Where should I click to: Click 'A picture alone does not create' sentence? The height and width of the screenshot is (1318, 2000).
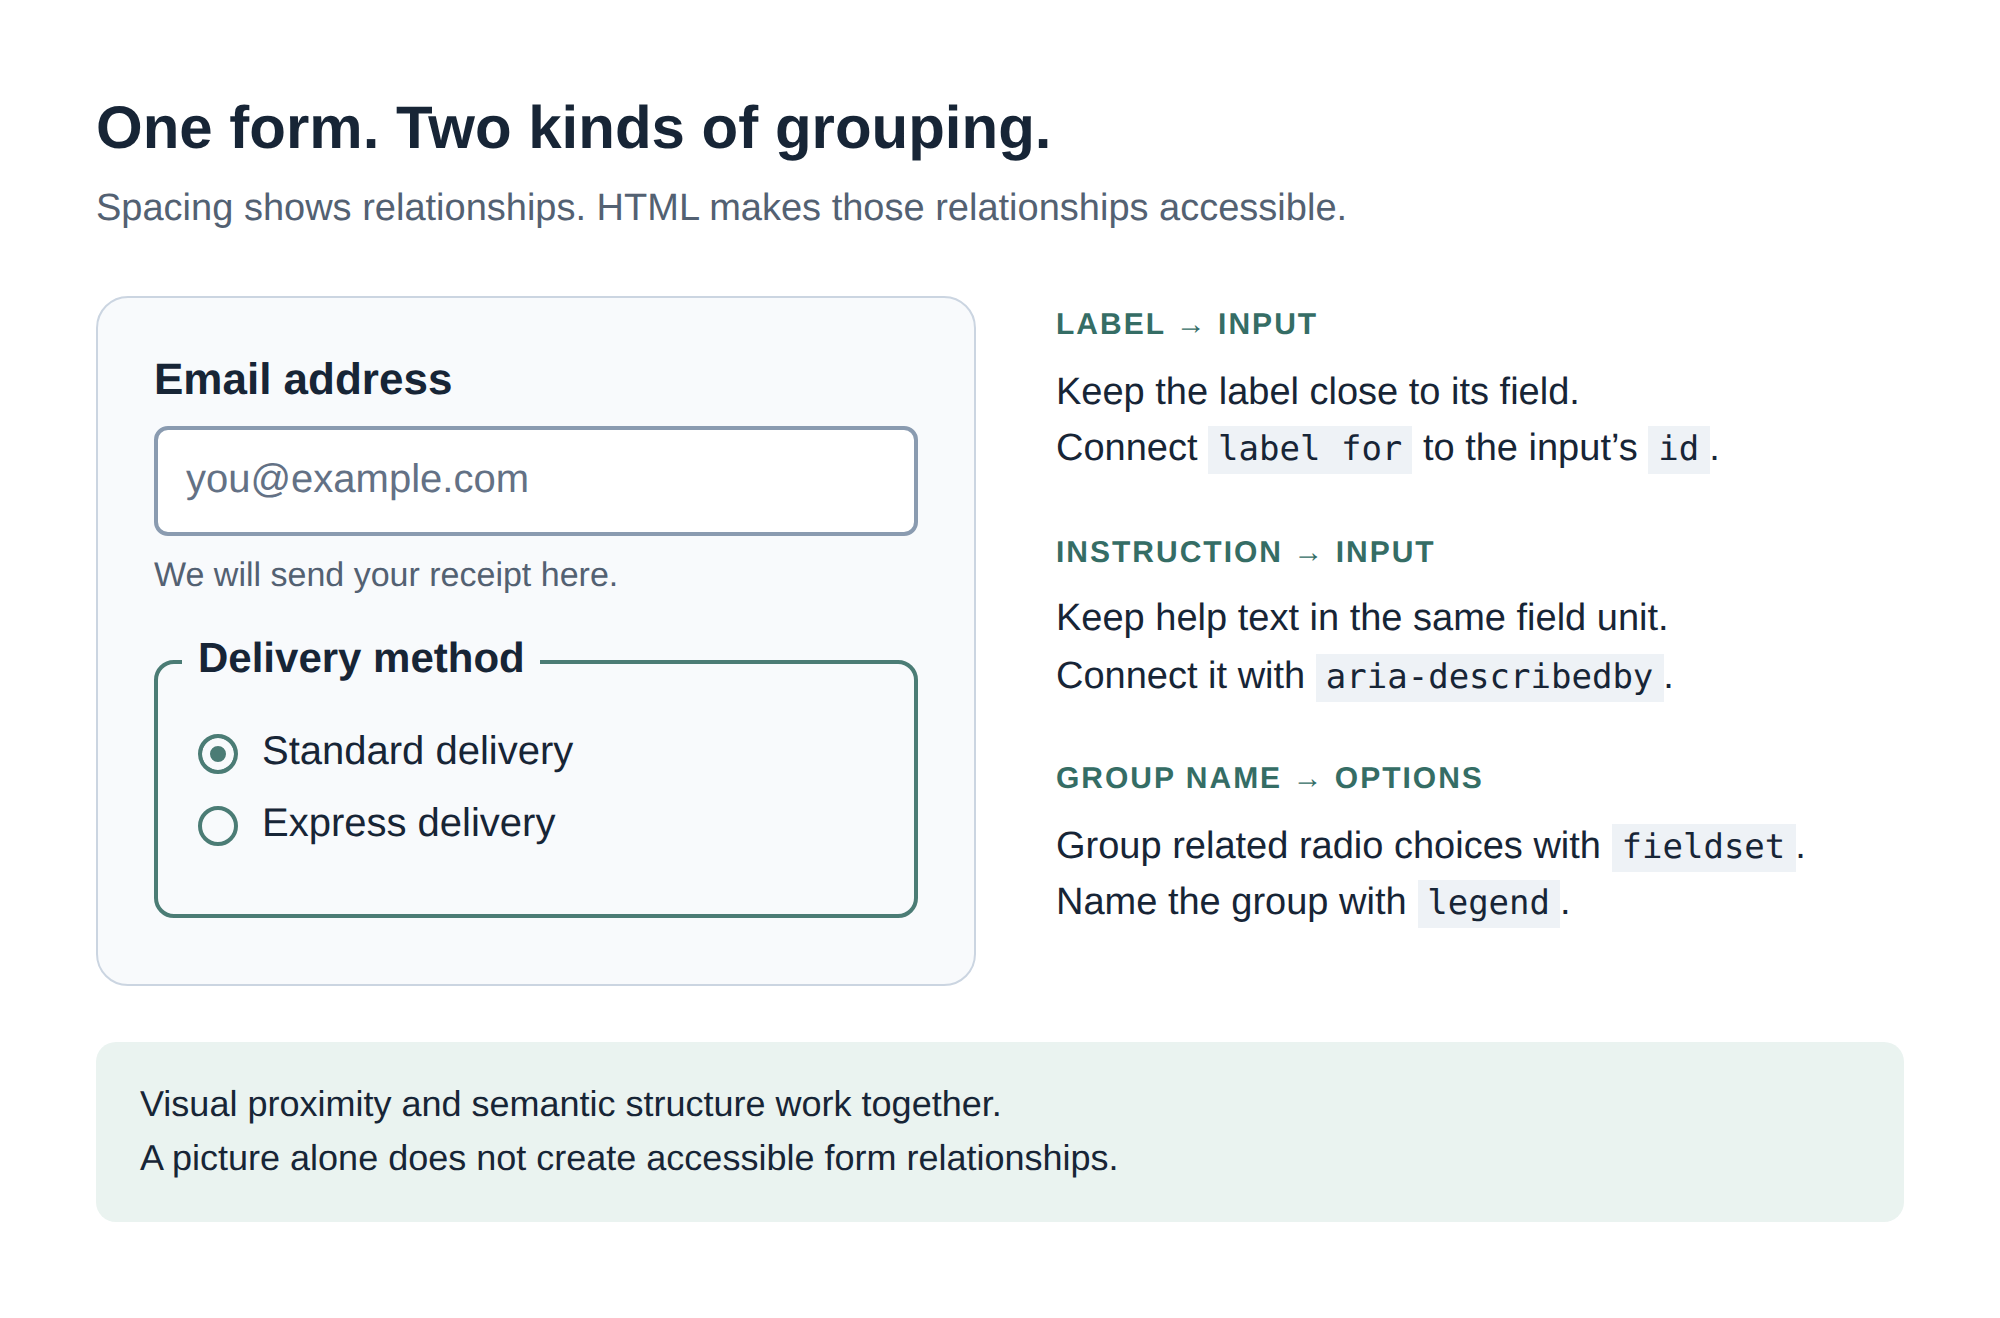click(629, 1158)
